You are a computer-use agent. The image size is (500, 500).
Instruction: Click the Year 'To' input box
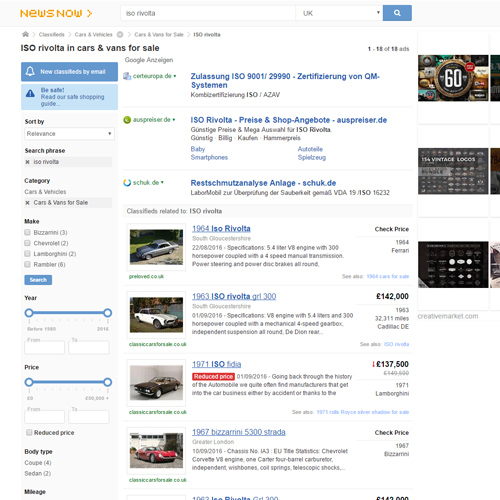[89, 347]
